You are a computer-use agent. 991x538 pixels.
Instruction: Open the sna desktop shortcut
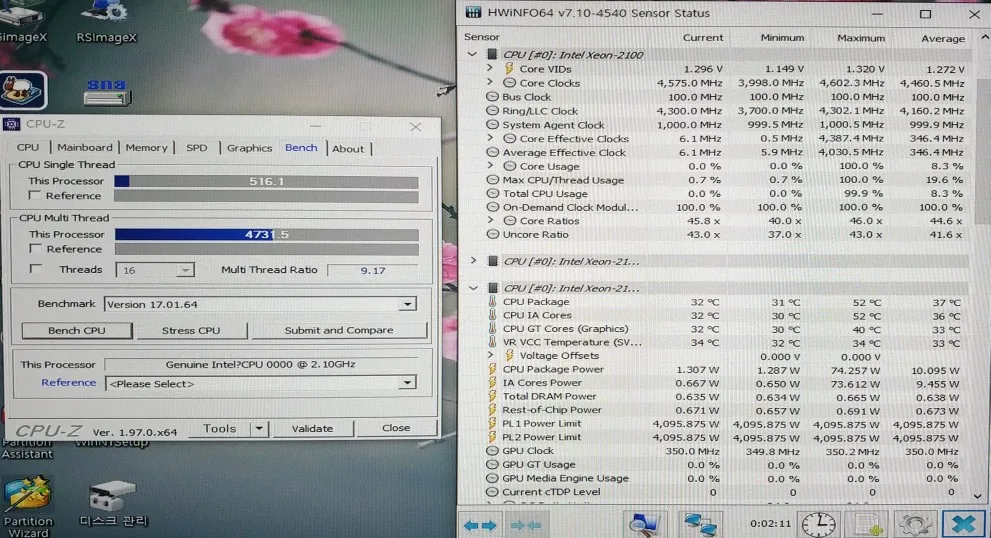coord(106,92)
